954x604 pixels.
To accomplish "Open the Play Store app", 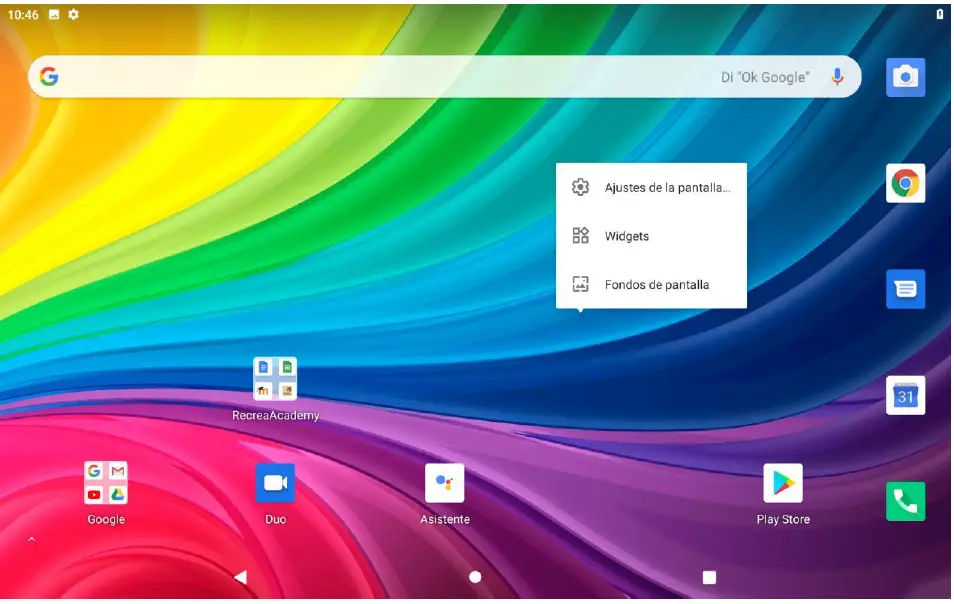I will click(783, 483).
